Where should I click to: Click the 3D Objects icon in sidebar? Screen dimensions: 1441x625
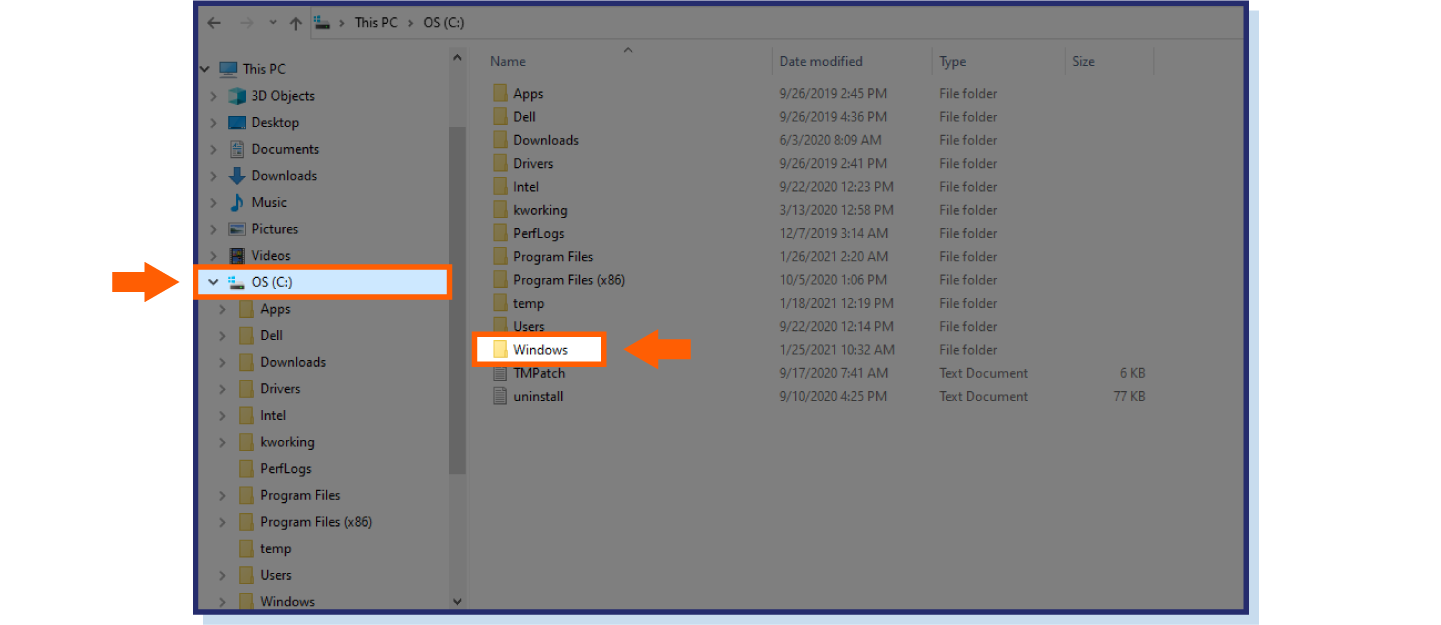tap(237, 96)
